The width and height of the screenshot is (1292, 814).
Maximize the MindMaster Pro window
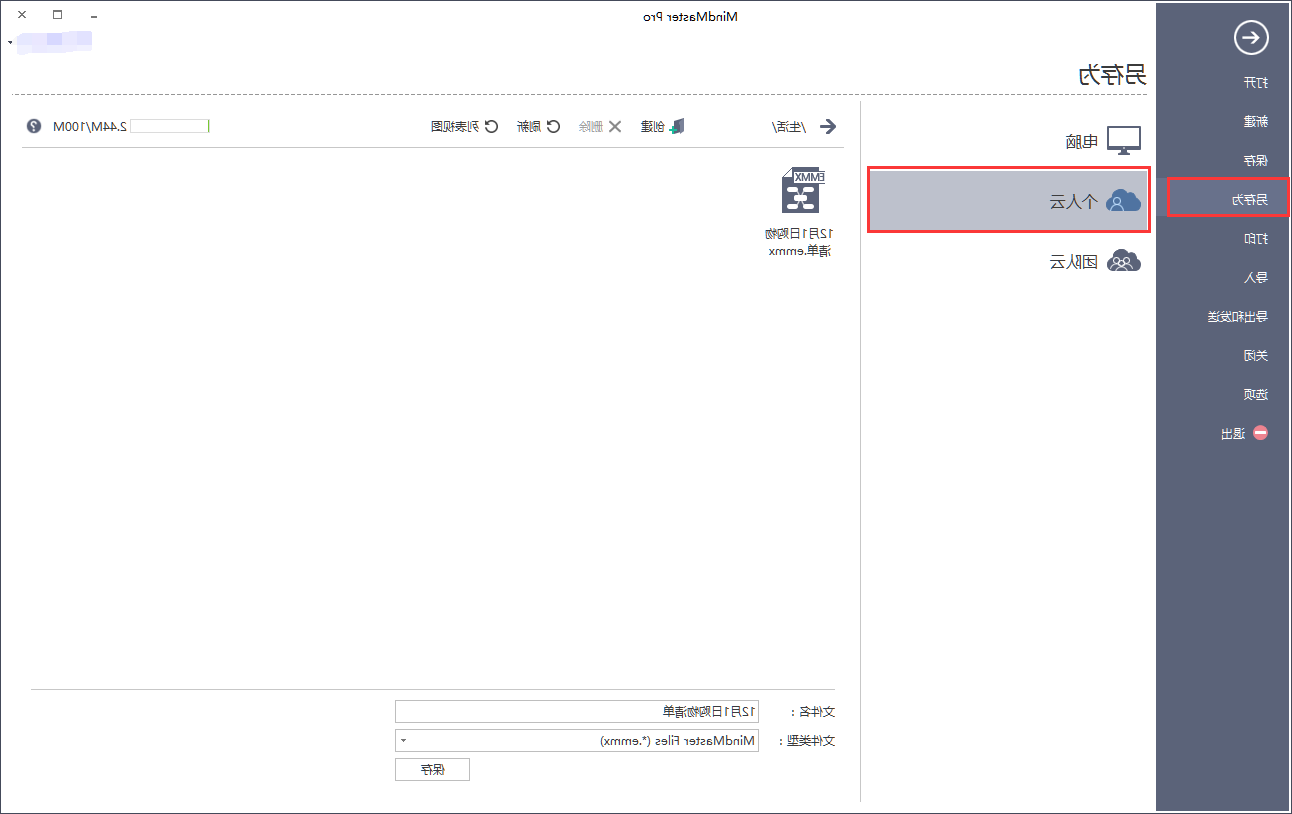(x=57, y=15)
